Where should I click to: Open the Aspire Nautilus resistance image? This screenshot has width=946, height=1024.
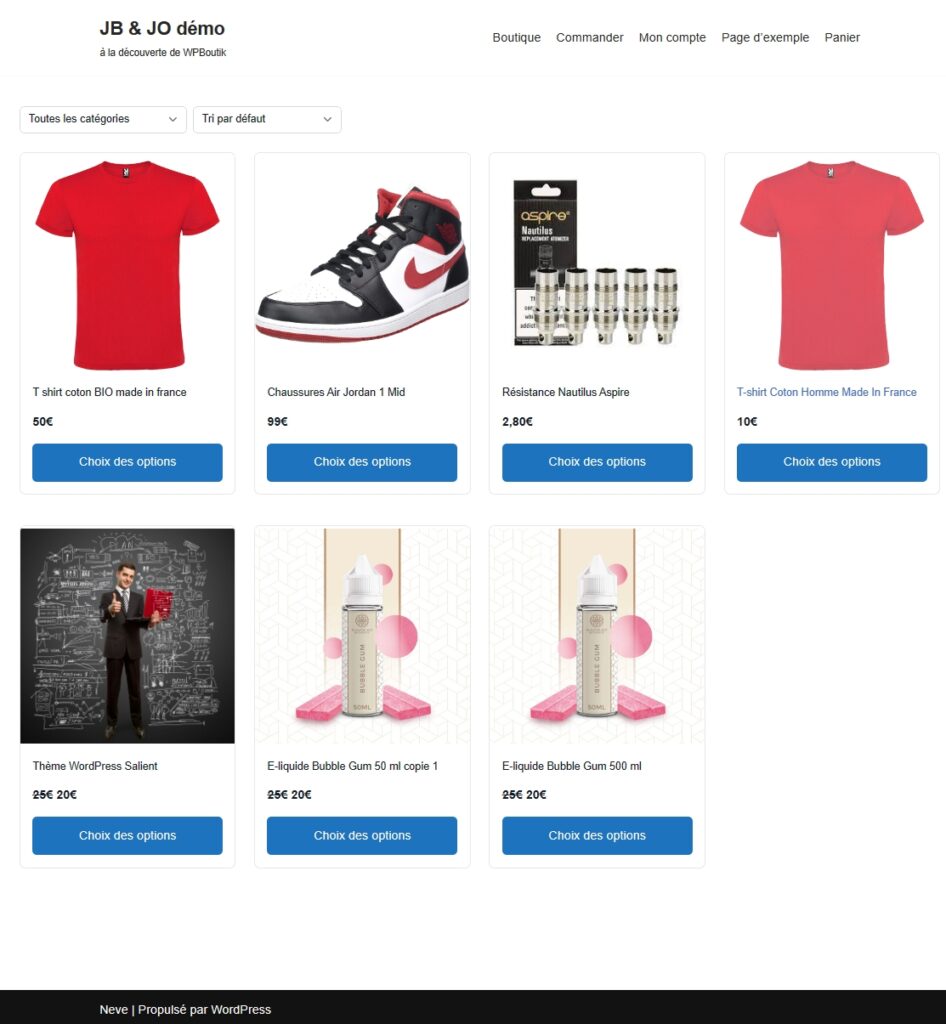pyautogui.click(x=597, y=263)
